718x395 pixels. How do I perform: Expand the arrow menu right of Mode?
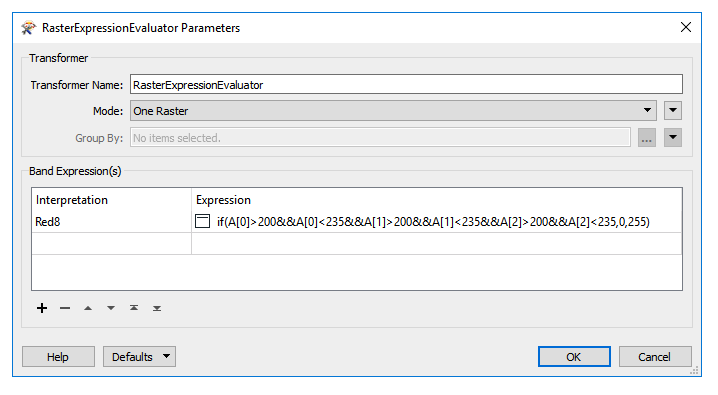673,110
